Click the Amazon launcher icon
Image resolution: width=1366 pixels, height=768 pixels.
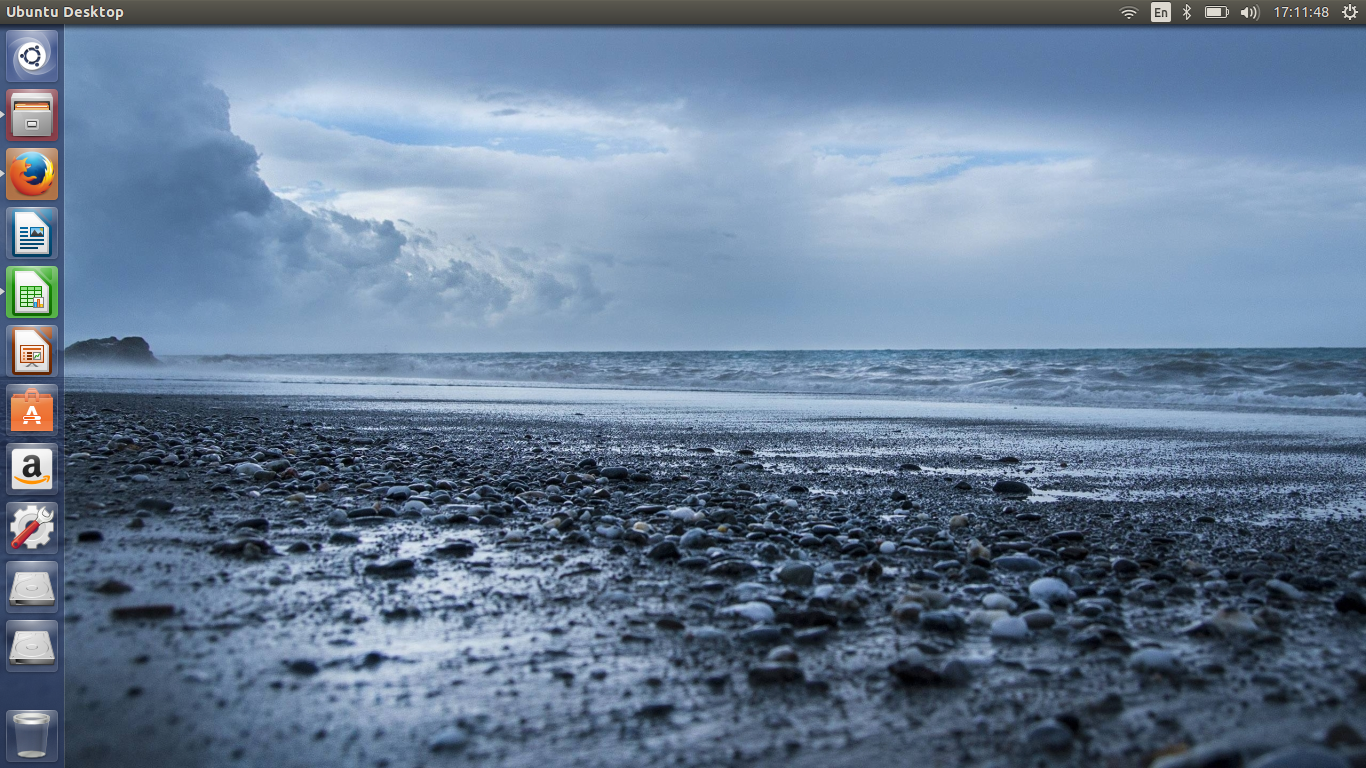pyautogui.click(x=32, y=469)
